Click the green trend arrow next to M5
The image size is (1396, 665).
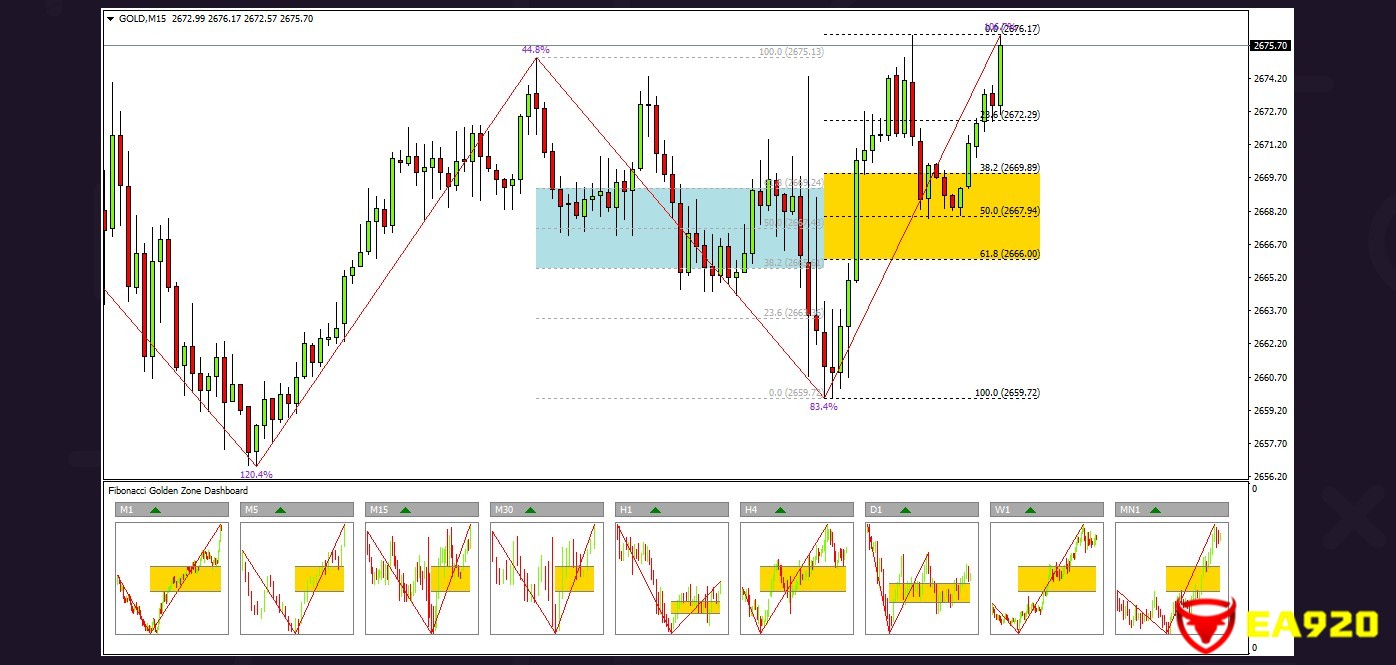pos(280,510)
